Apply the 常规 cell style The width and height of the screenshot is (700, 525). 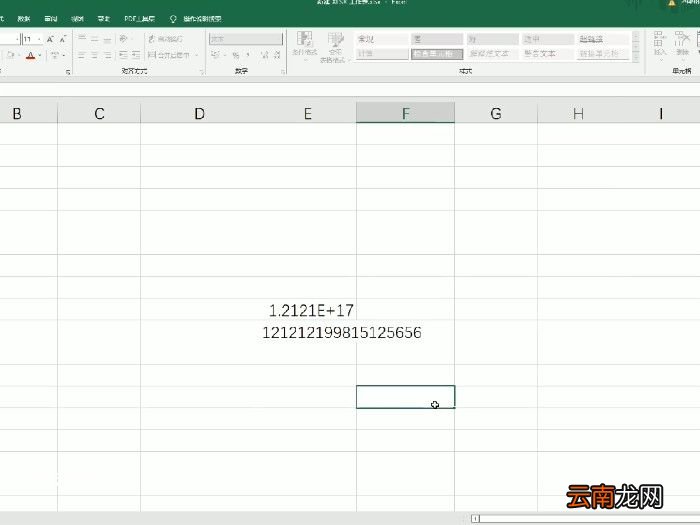click(382, 39)
